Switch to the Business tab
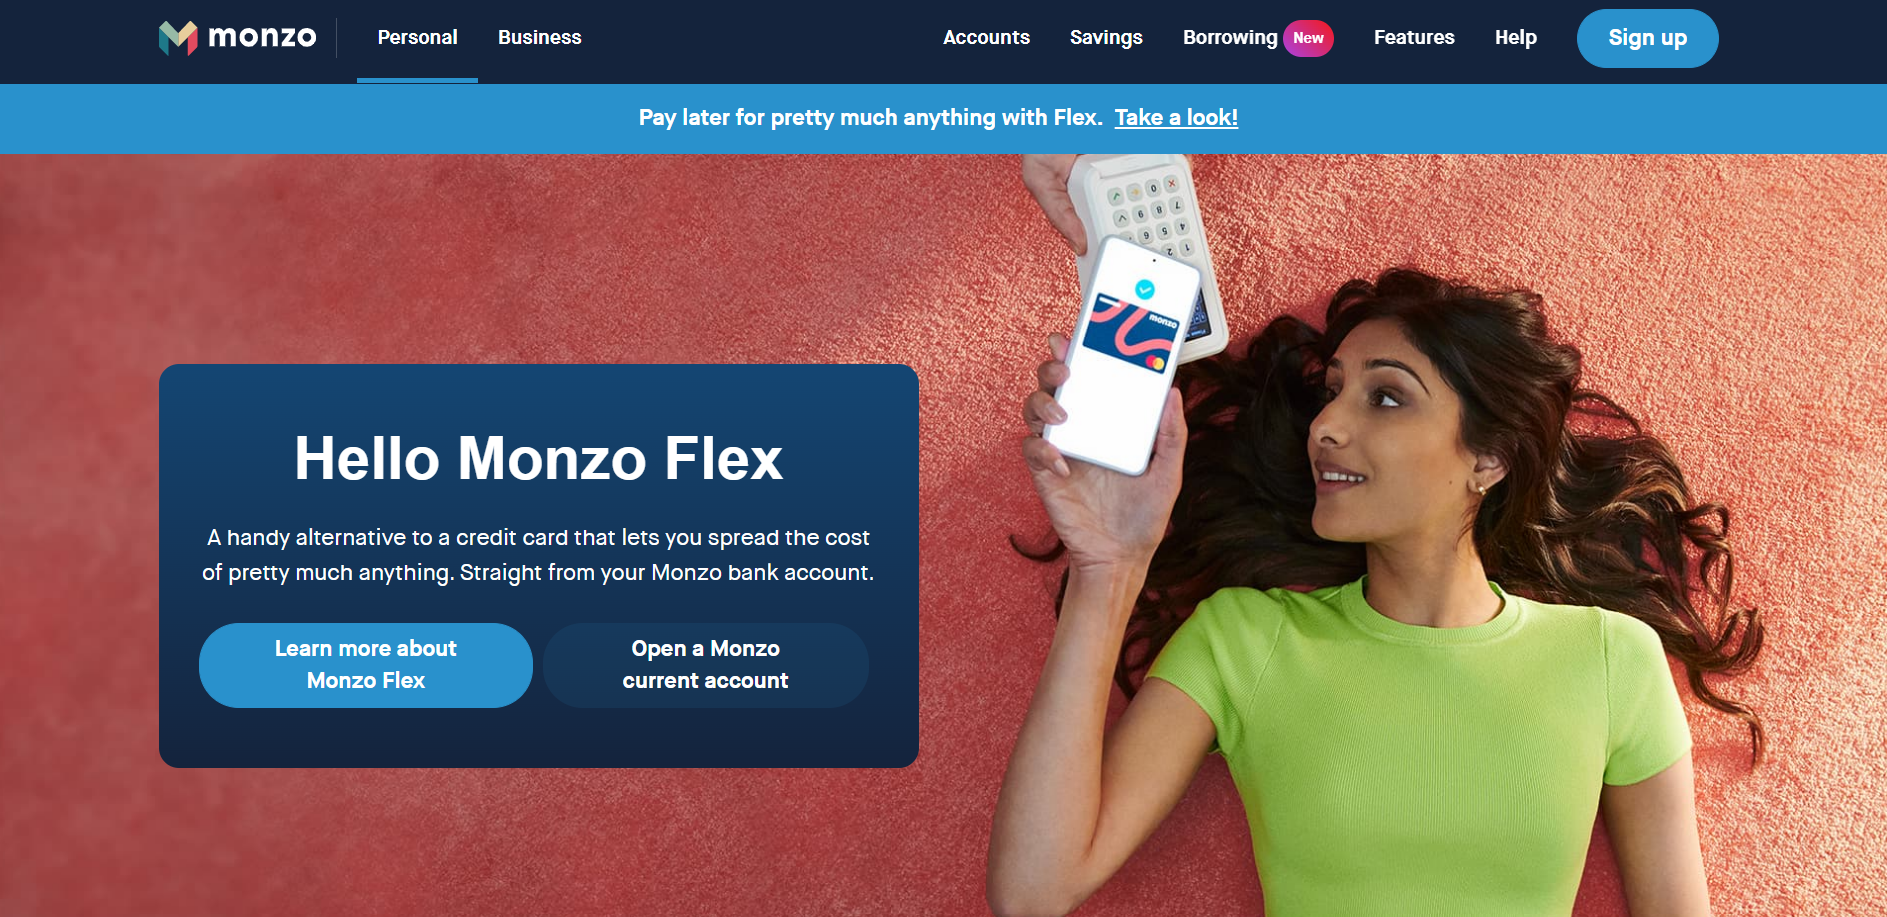This screenshot has height=917, width=1887. 540,38
